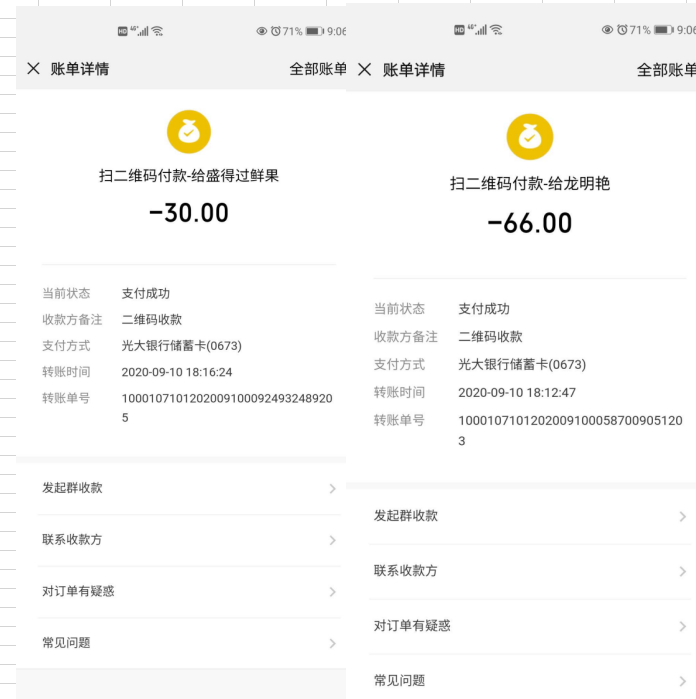Tap the left status bar Wi-Fi icon
Screen dimensions: 696x699
click(157, 31)
